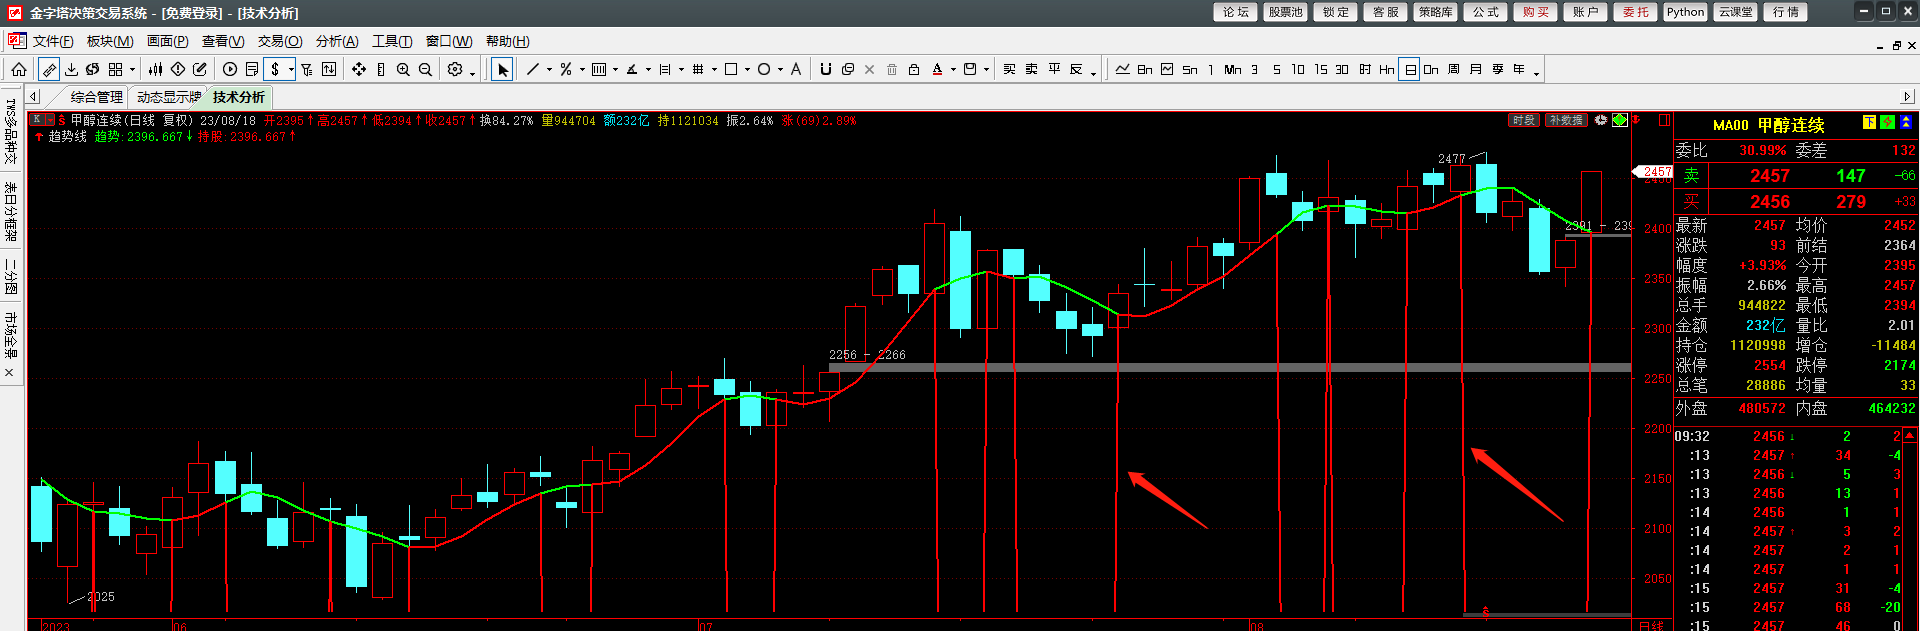The width and height of the screenshot is (1920, 631).
Task: Open the notes list icon
Action: [252, 69]
